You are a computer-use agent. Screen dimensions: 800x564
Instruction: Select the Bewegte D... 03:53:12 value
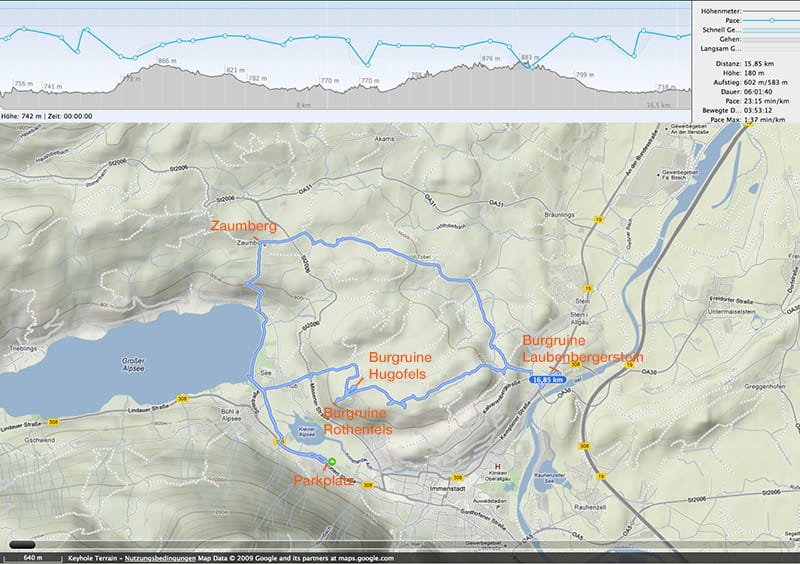(758, 110)
